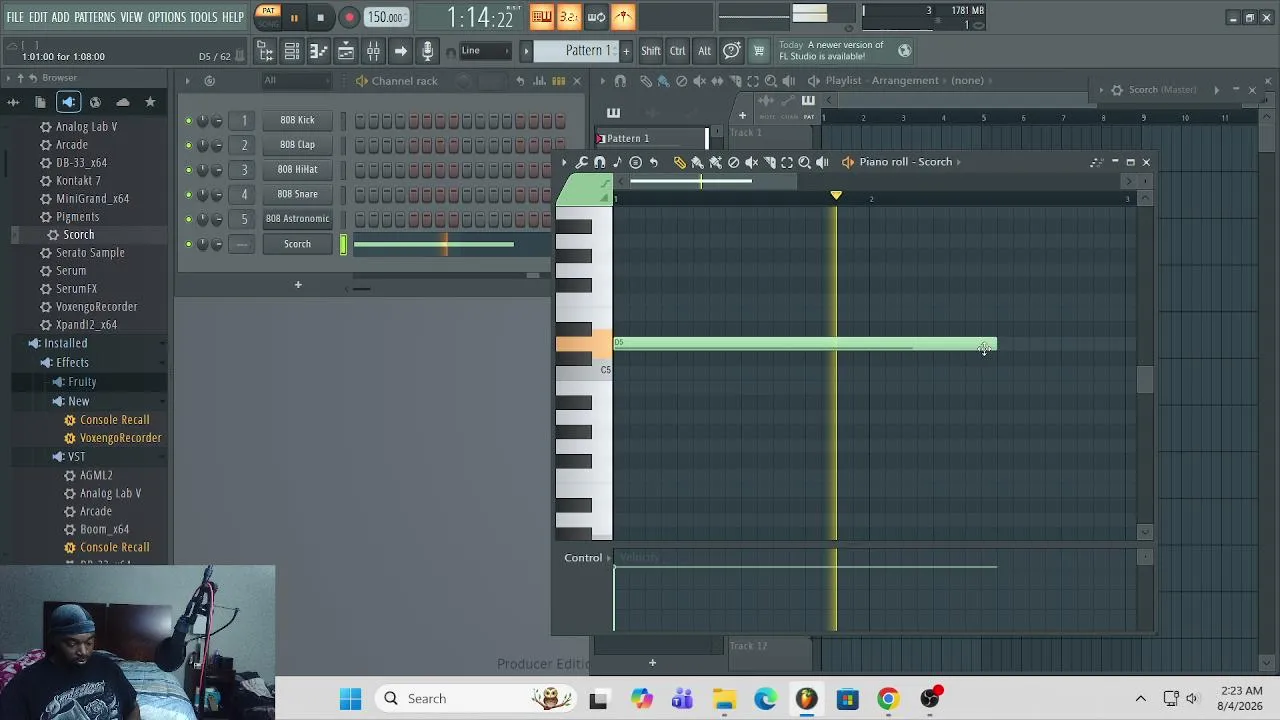Click the Scorch channel button
Image resolution: width=1280 pixels, height=720 pixels.
click(297, 244)
